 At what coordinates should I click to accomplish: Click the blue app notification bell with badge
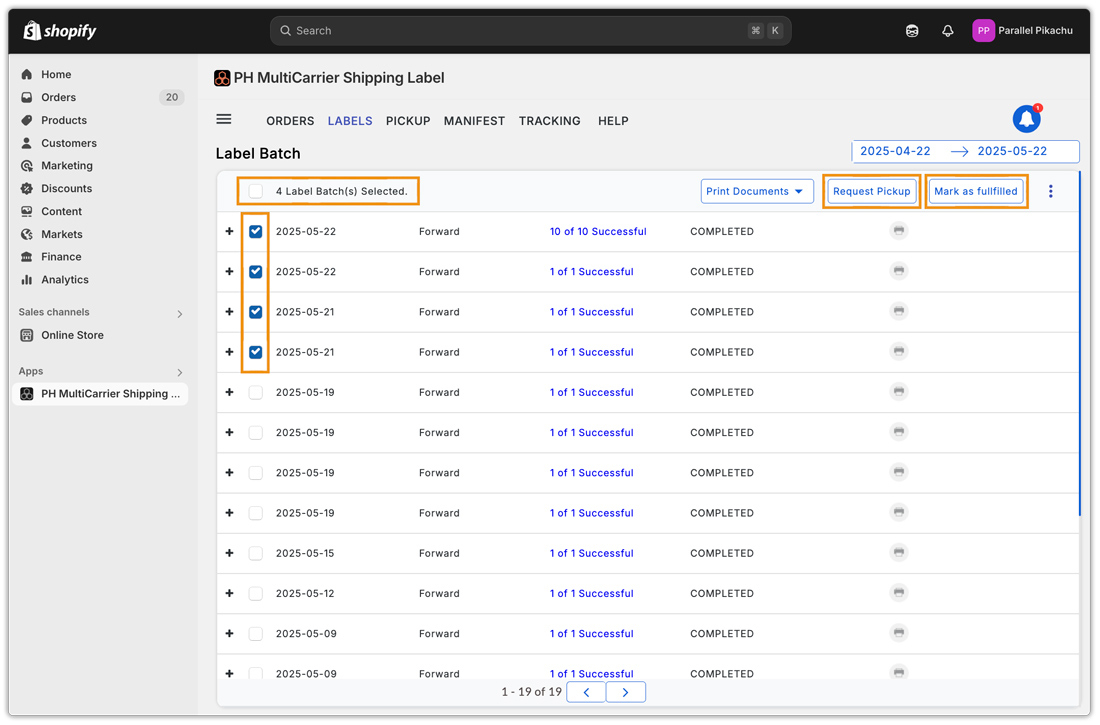(1027, 118)
